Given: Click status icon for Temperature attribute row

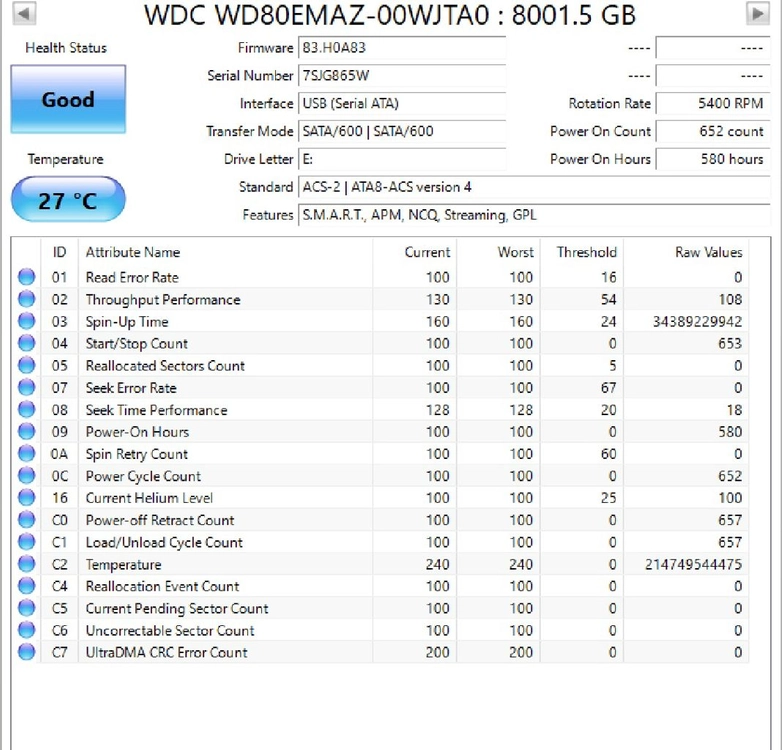Looking at the screenshot, I should pos(26,563).
